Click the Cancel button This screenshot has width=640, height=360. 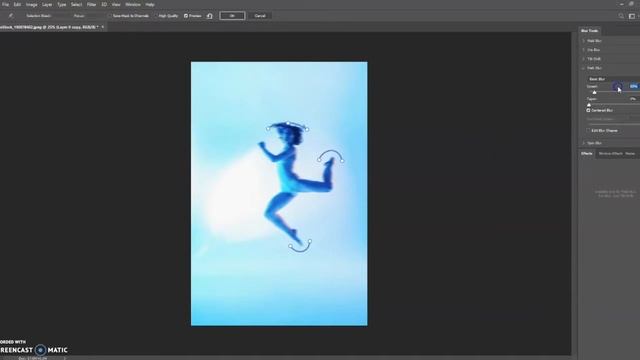pyautogui.click(x=260, y=16)
